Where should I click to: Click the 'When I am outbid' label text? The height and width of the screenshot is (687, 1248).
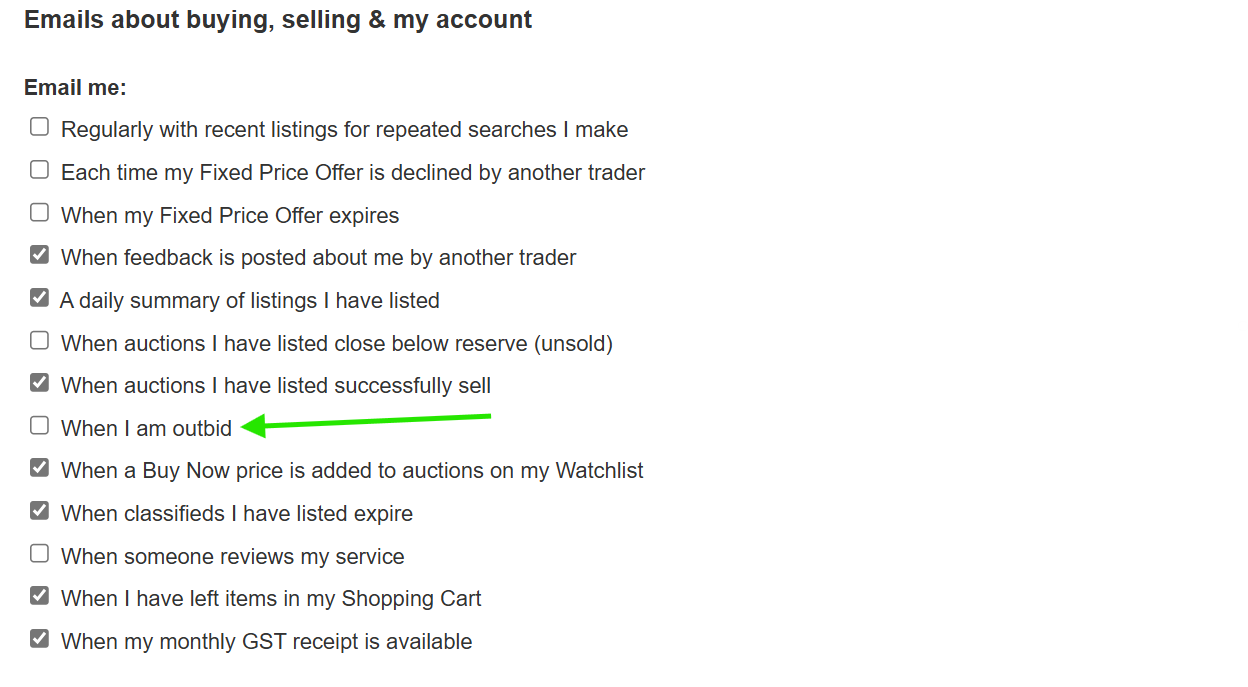[x=146, y=429]
